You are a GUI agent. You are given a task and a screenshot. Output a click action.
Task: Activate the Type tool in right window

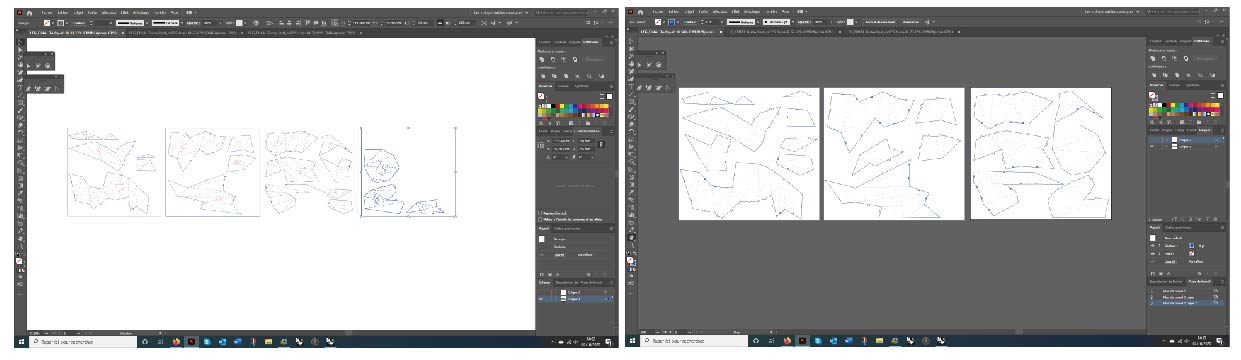[632, 88]
